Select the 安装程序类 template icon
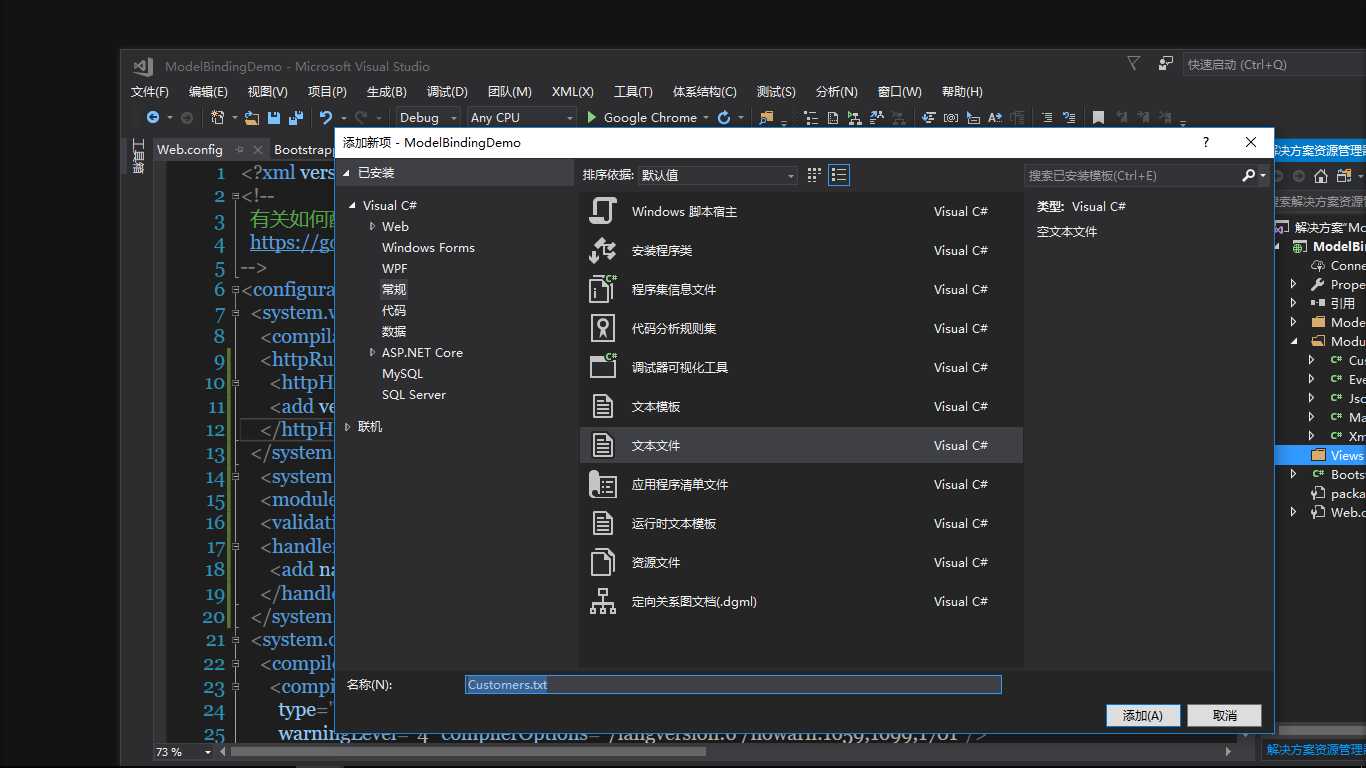Screen dimensions: 1366x768 (x=603, y=250)
